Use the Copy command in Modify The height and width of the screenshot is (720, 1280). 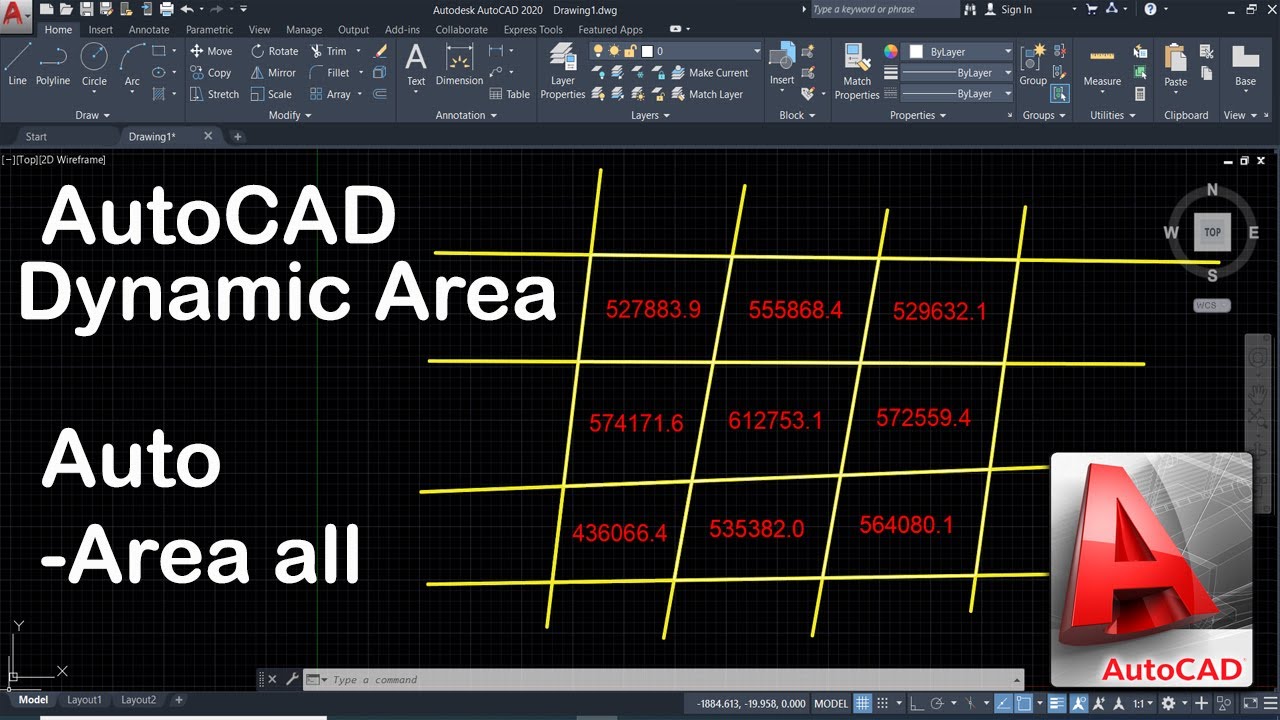[211, 73]
